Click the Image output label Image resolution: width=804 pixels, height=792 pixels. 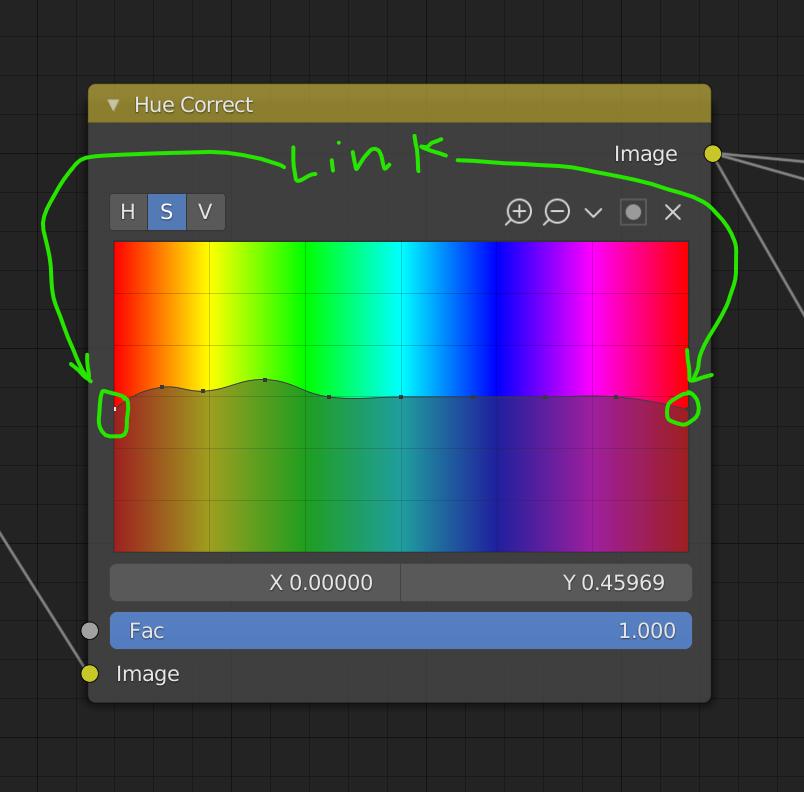646,154
